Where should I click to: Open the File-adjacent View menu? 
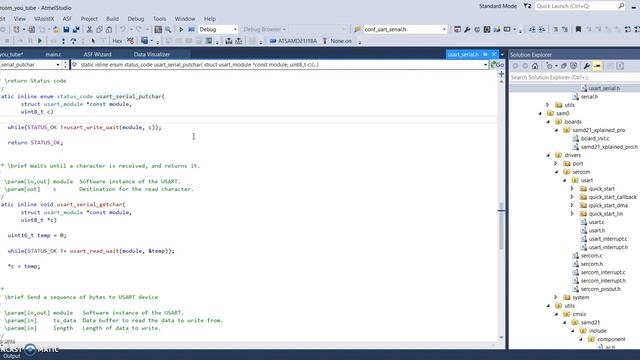pyautogui.click(x=20, y=19)
